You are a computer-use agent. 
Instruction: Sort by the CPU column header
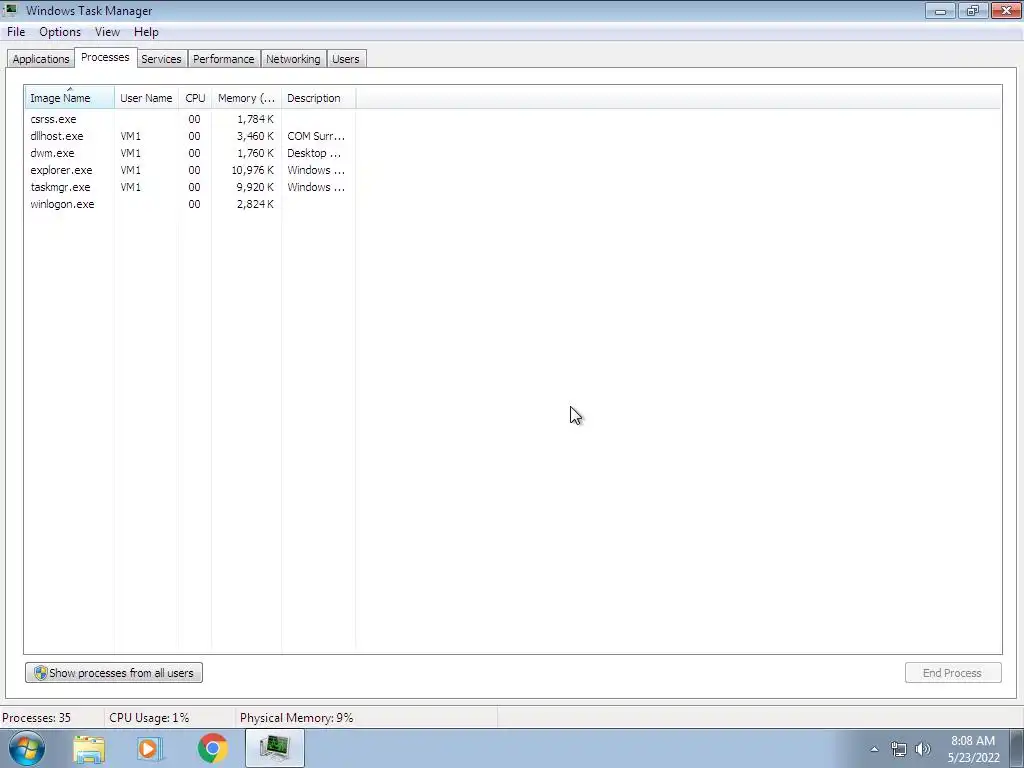195,98
